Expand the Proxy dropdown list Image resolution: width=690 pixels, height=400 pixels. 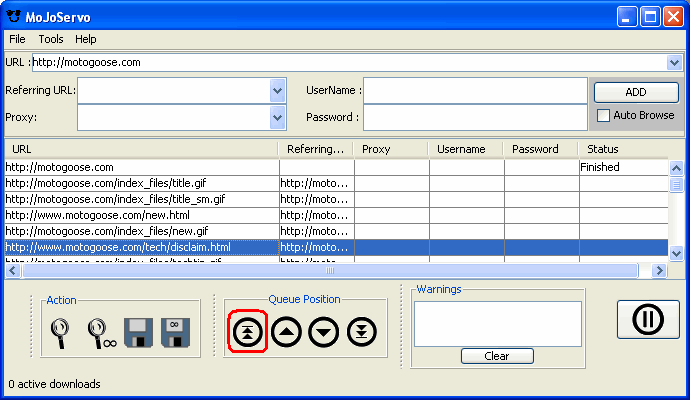[x=277, y=117]
